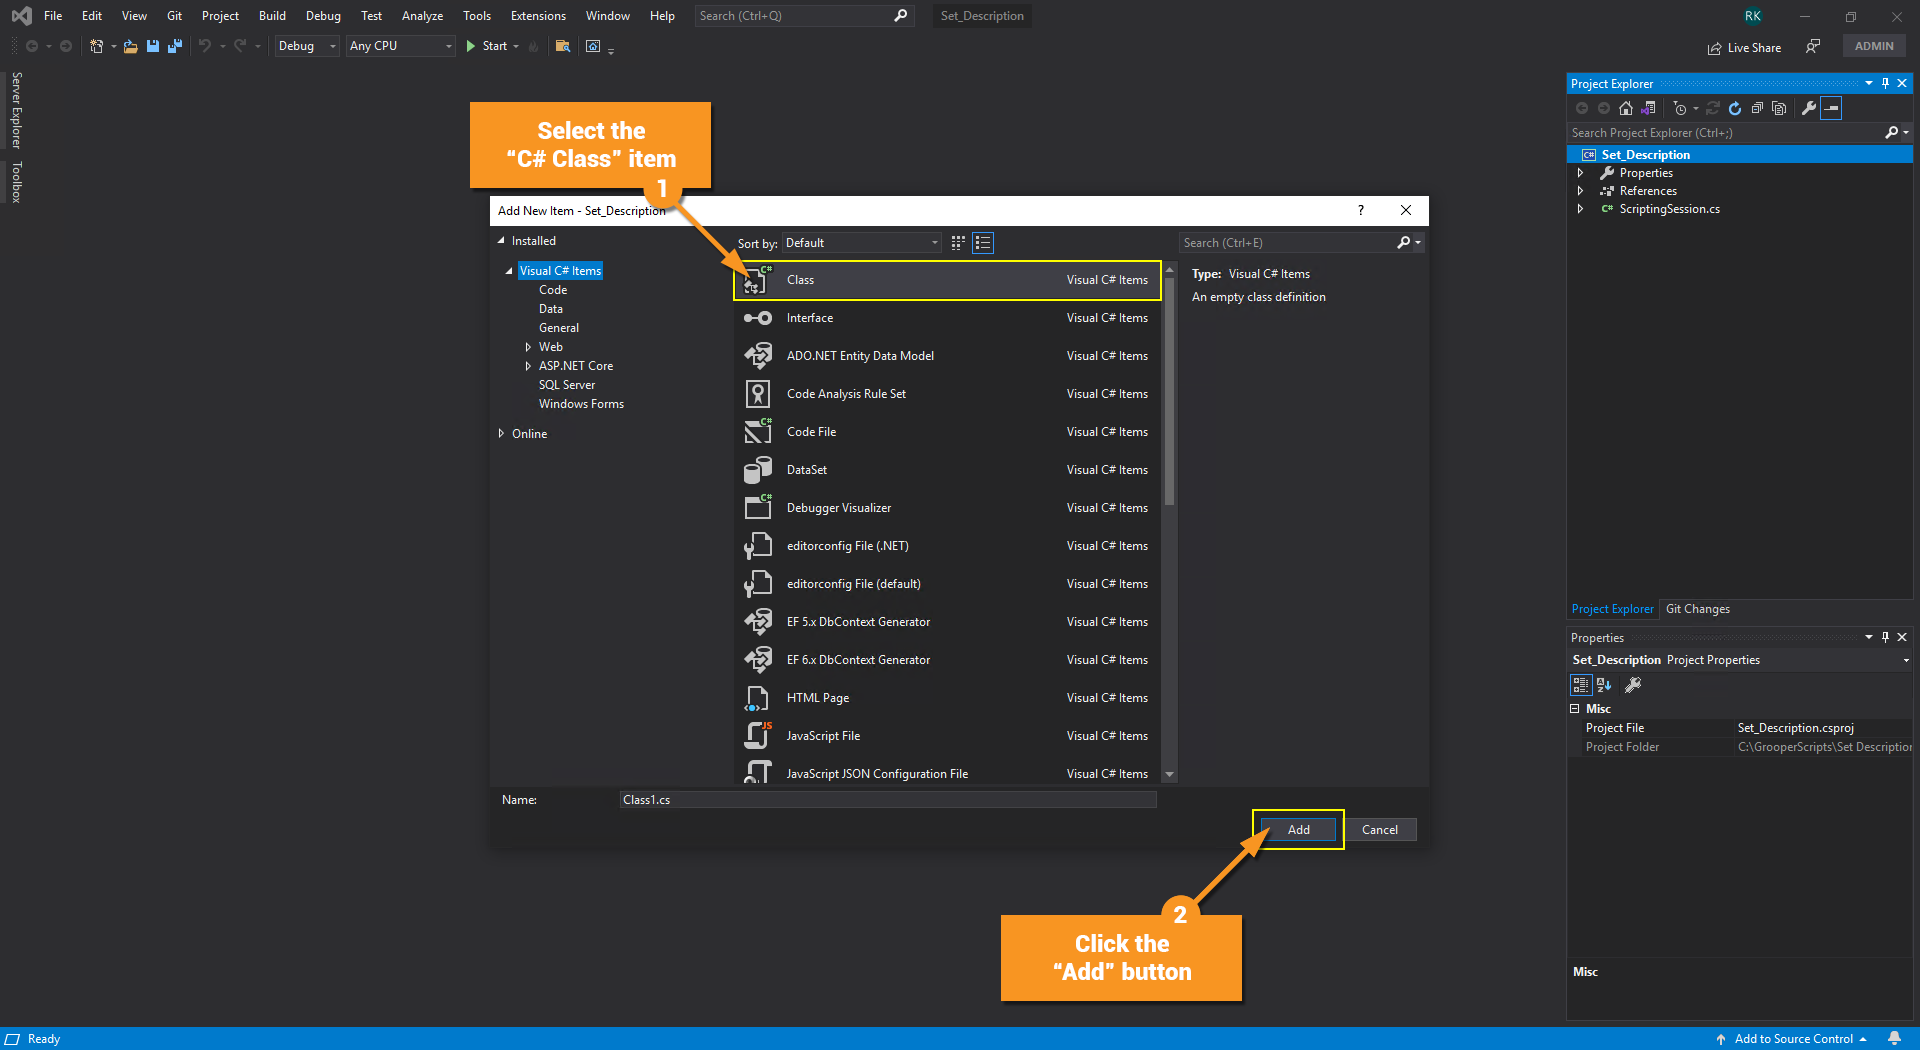This screenshot has height=1050, width=1920.
Task: Choose ADO.NET Entity Data Model template
Action: (x=948, y=356)
